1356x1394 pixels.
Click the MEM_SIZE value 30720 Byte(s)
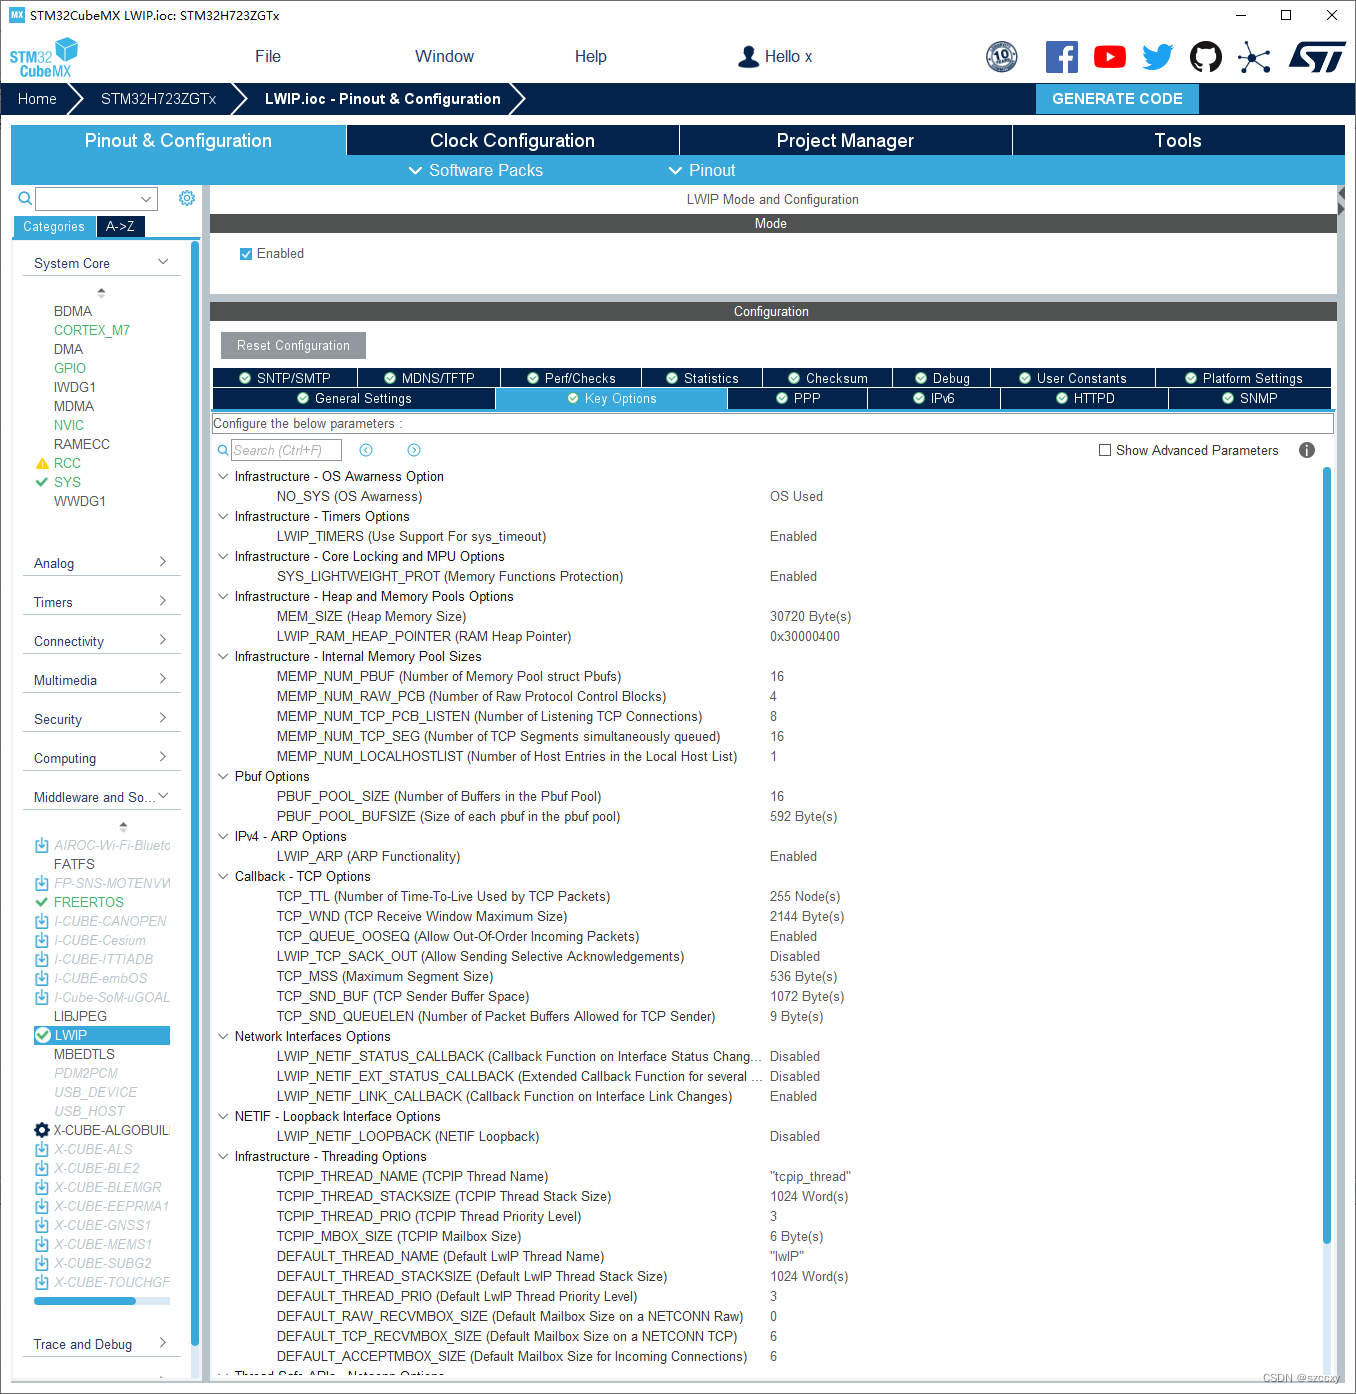point(811,617)
